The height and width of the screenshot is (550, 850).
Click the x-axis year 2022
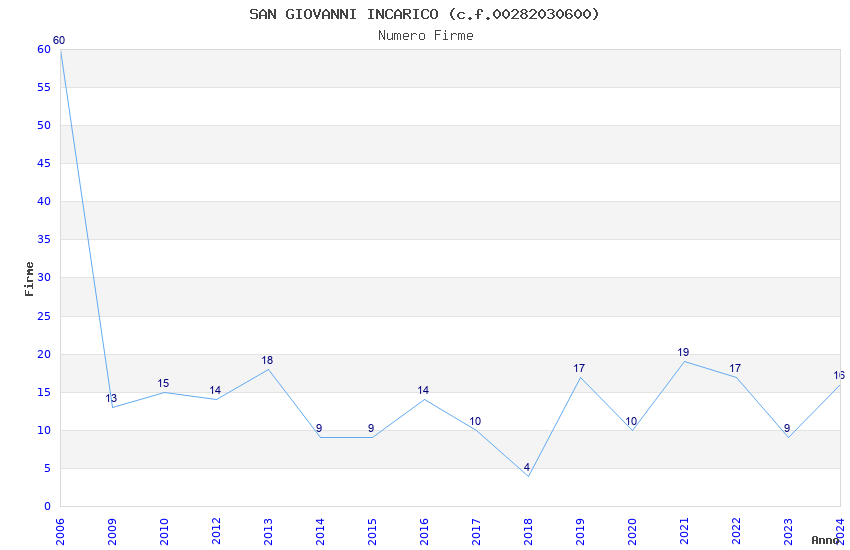[x=736, y=532]
